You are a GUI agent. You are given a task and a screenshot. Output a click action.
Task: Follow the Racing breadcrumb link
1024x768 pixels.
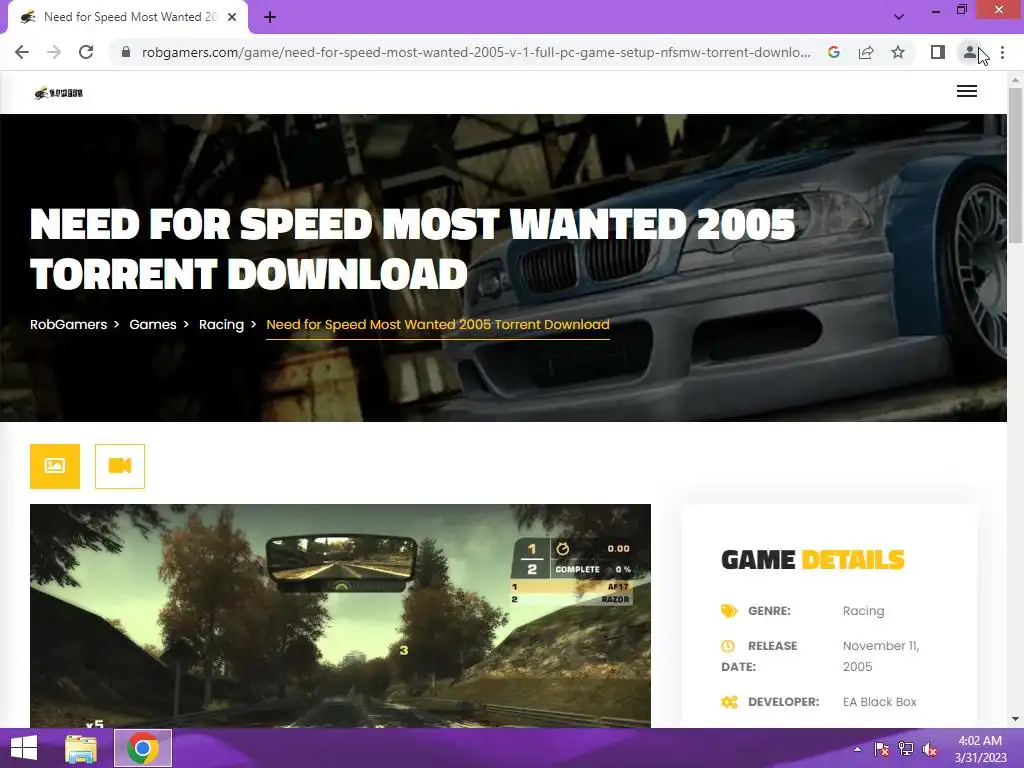pyautogui.click(x=221, y=325)
